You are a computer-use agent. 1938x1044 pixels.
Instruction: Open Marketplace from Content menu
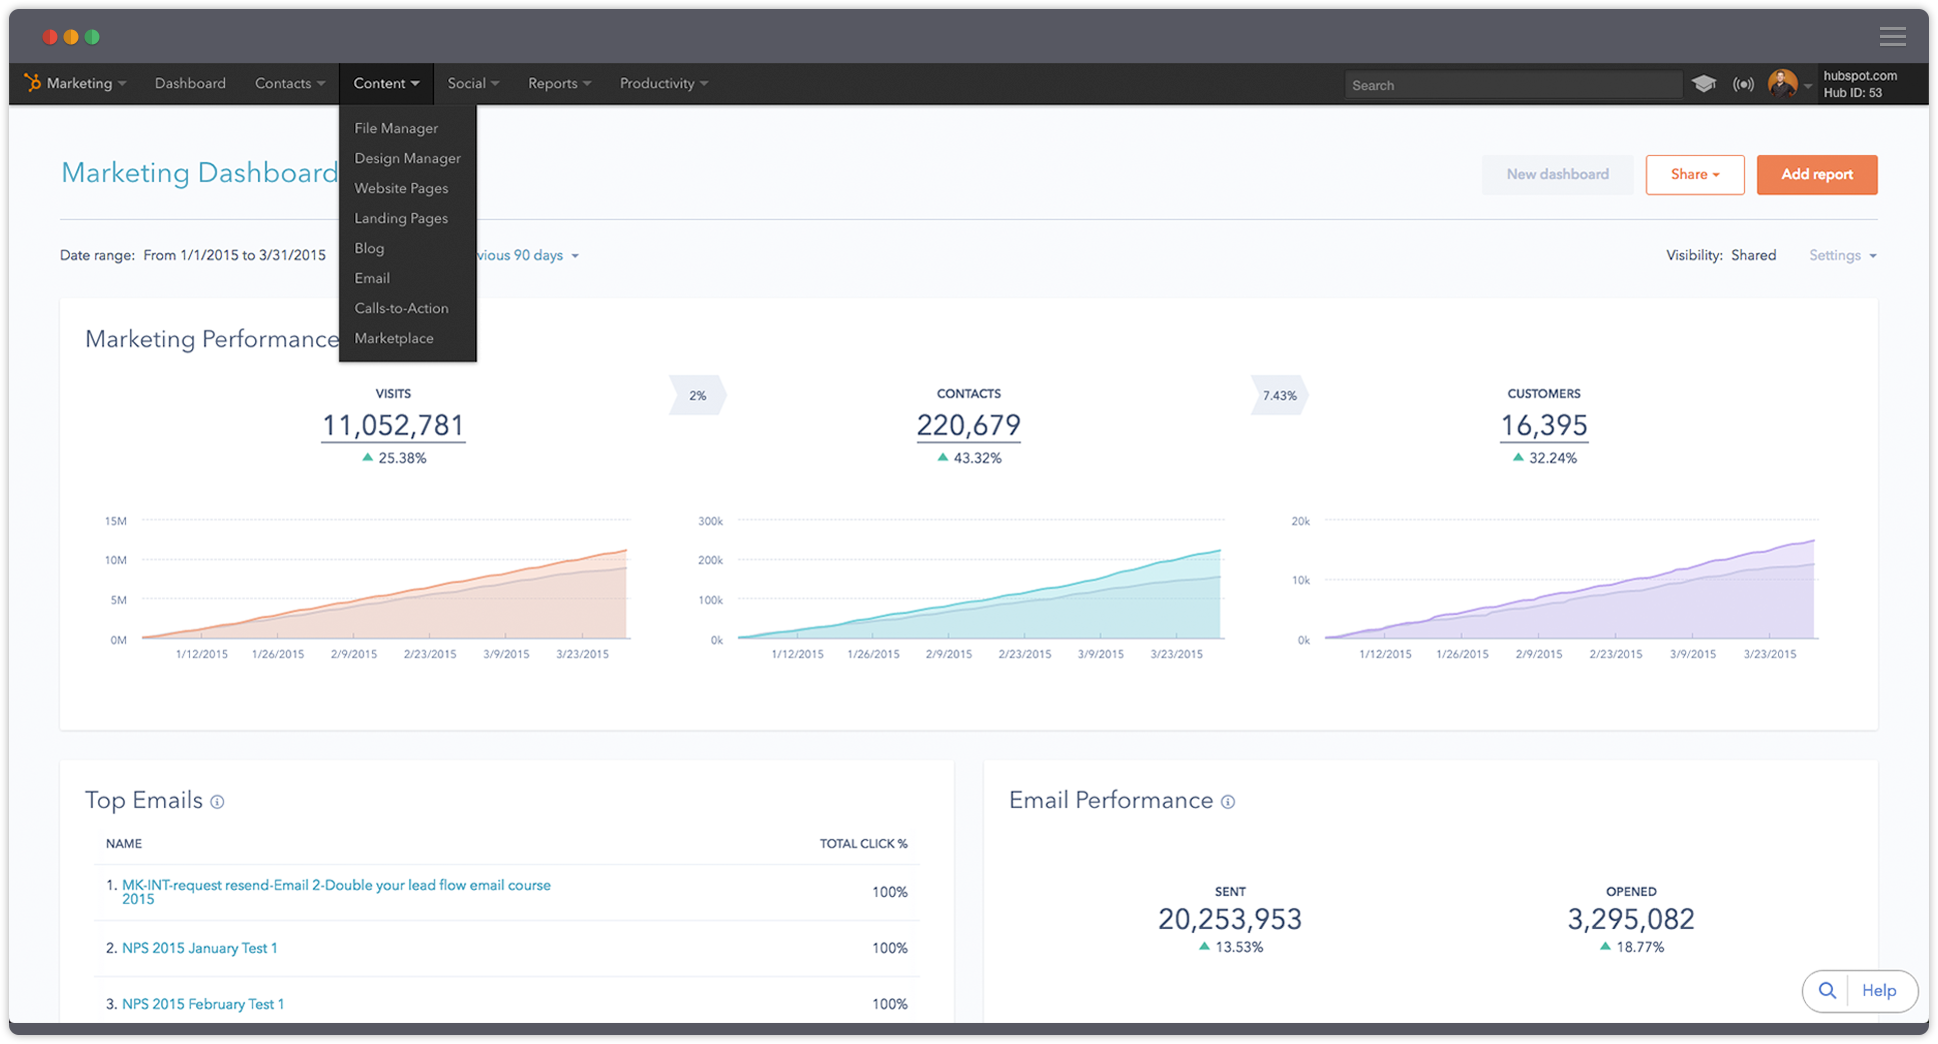394,338
